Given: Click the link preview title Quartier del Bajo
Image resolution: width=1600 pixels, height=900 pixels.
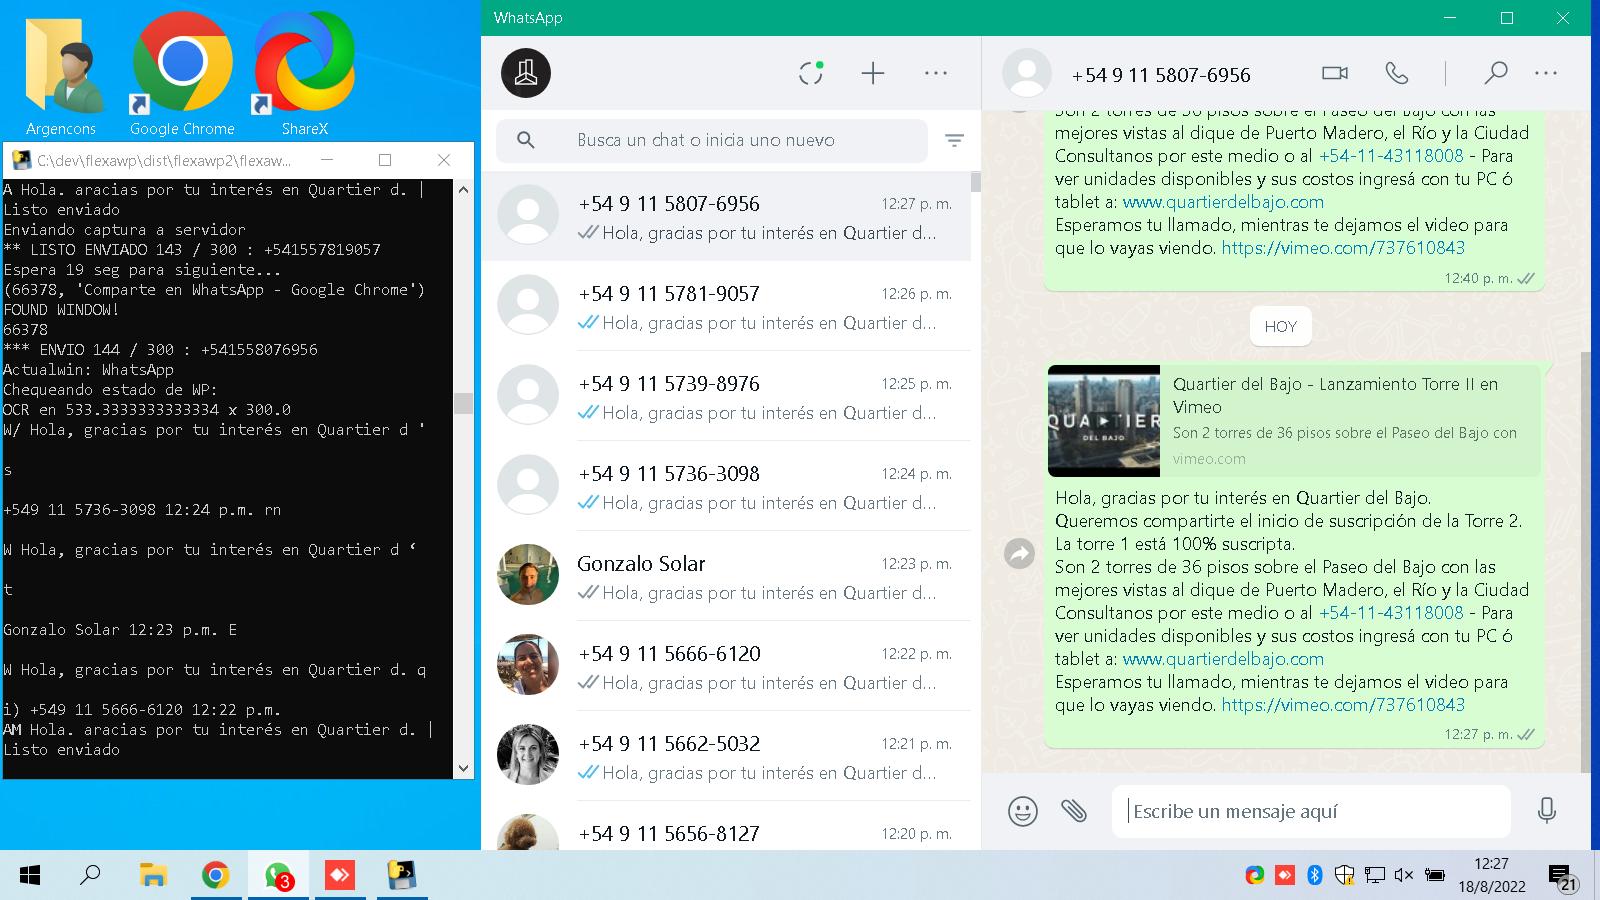Looking at the screenshot, I should click(x=1336, y=396).
